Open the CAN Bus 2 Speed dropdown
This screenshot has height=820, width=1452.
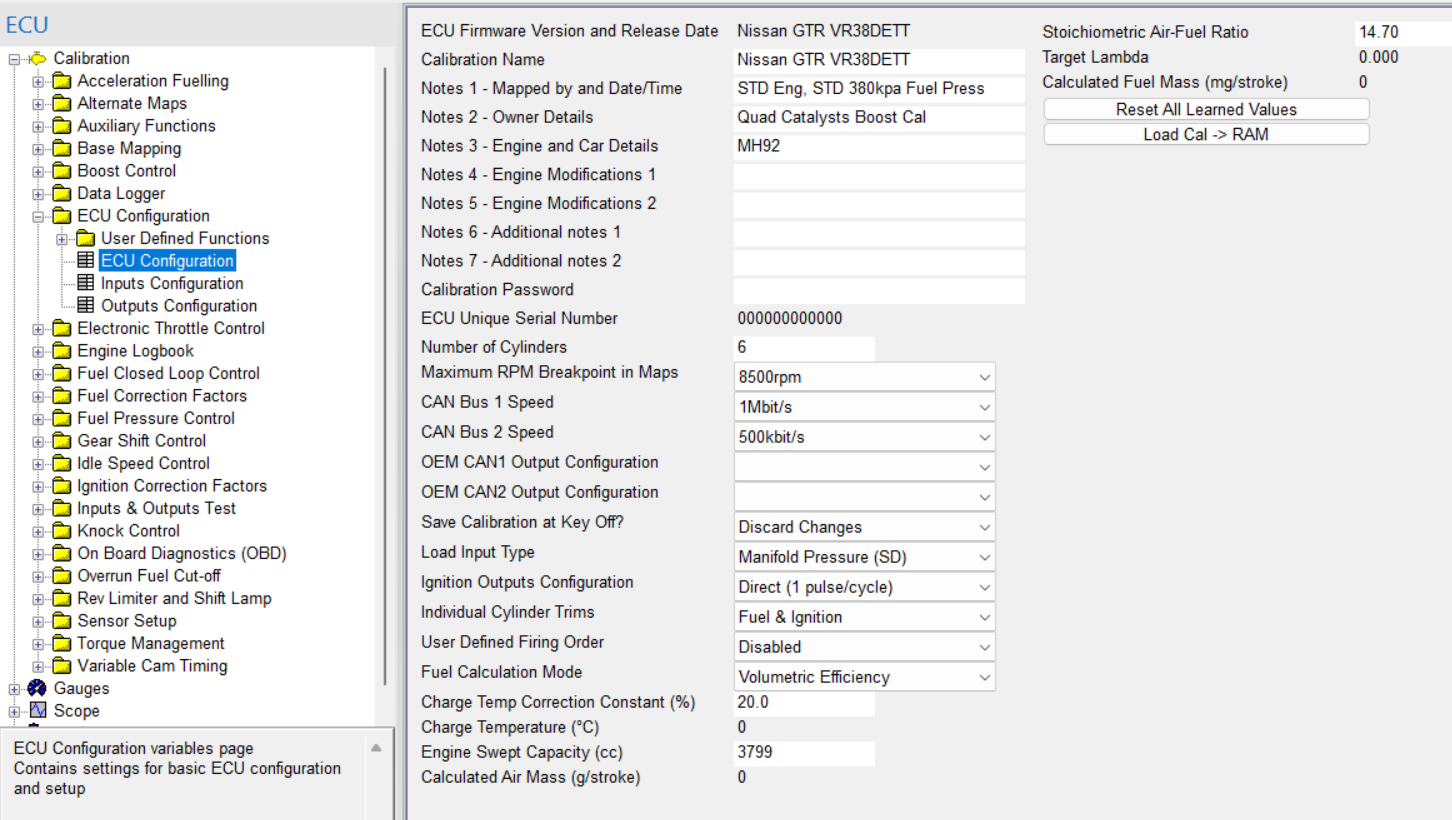(865, 437)
